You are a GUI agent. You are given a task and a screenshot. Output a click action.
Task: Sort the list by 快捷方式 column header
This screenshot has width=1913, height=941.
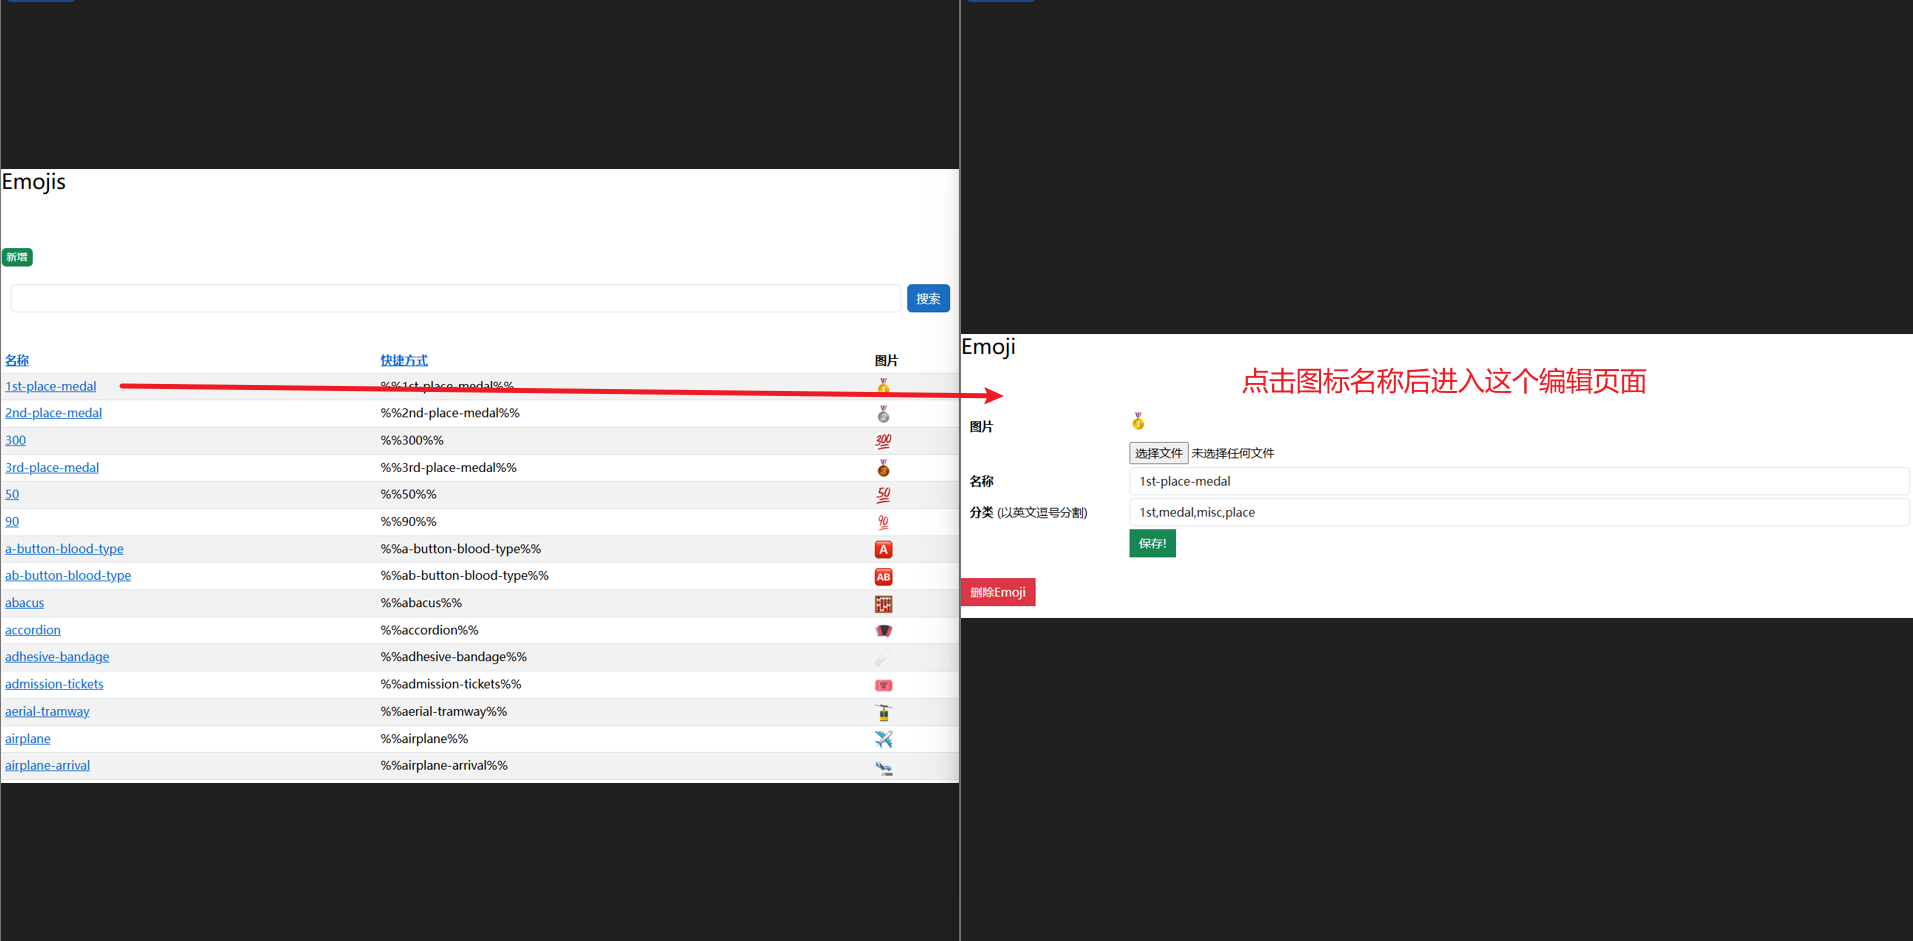[404, 360]
